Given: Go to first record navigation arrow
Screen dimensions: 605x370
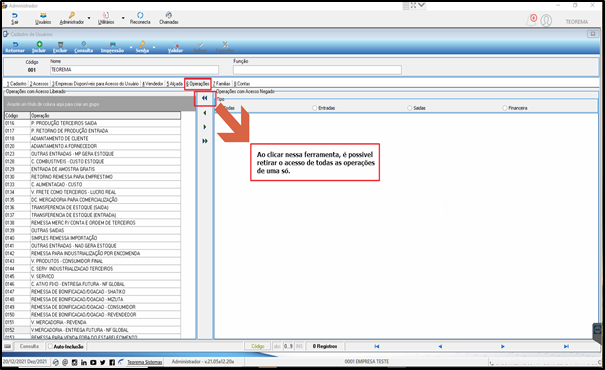Looking at the screenshot, I should (x=377, y=346).
